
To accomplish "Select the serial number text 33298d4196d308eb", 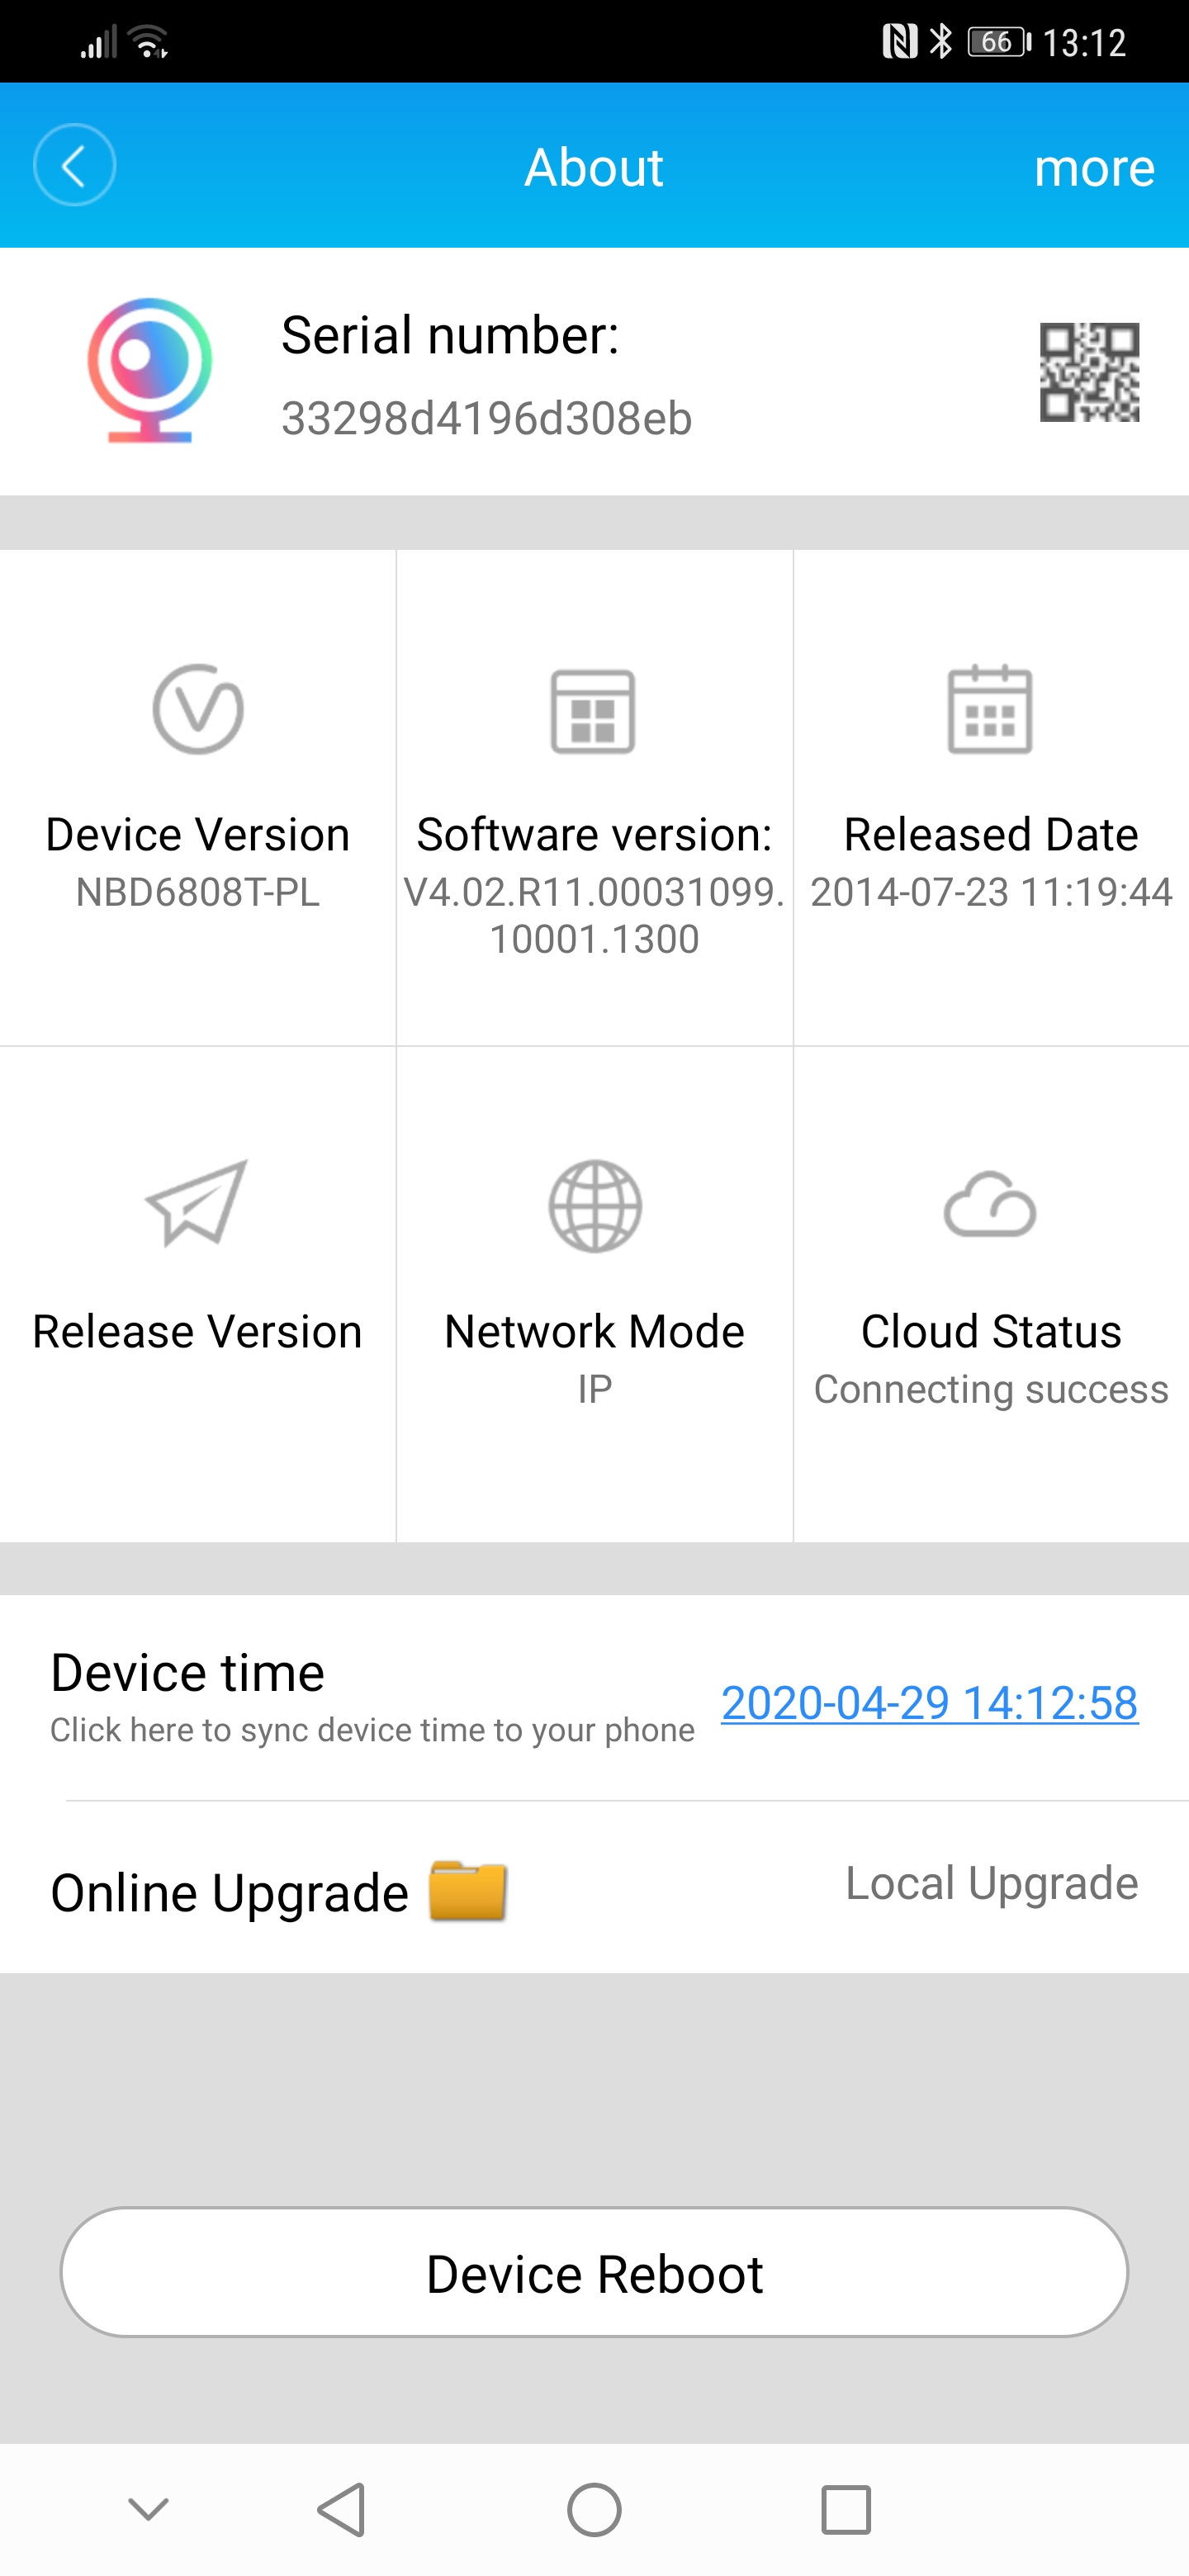I will tap(486, 419).
